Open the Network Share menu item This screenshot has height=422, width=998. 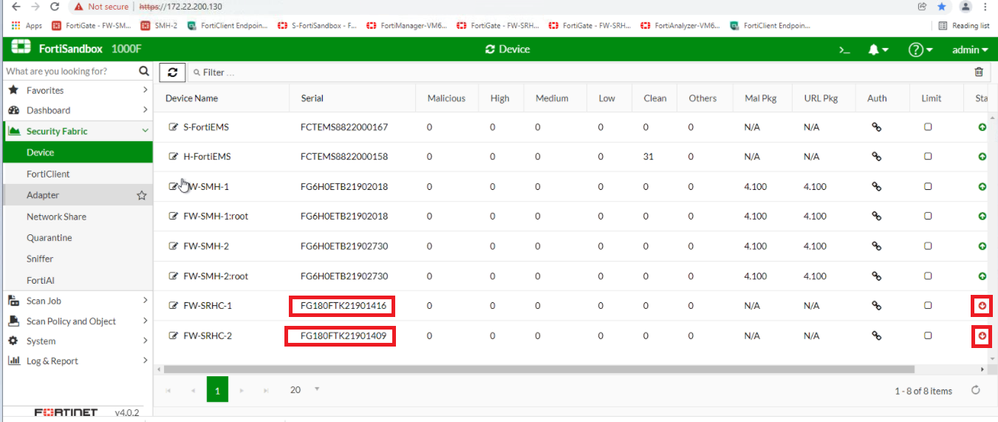[x=78, y=216]
